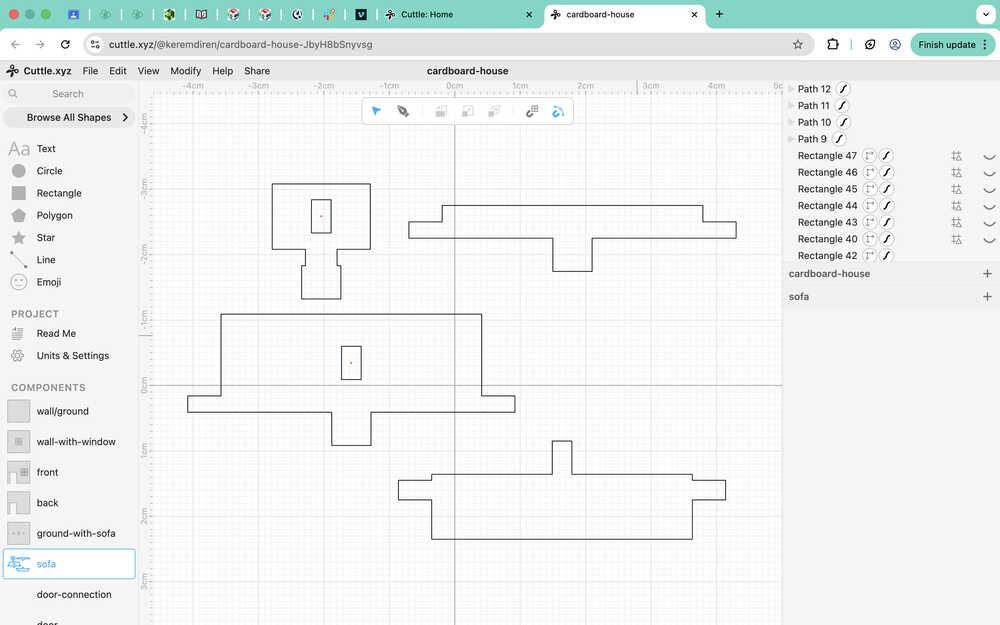Click the modifier icon in Rectangle 47 row
1000x625 pixels.
(x=956, y=156)
